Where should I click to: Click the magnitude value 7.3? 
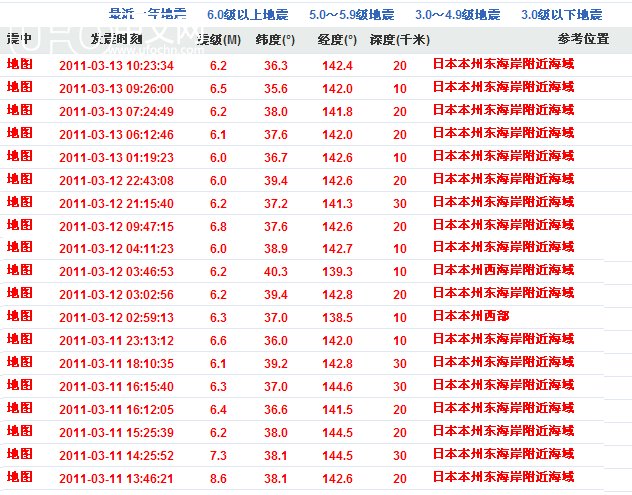pos(218,455)
